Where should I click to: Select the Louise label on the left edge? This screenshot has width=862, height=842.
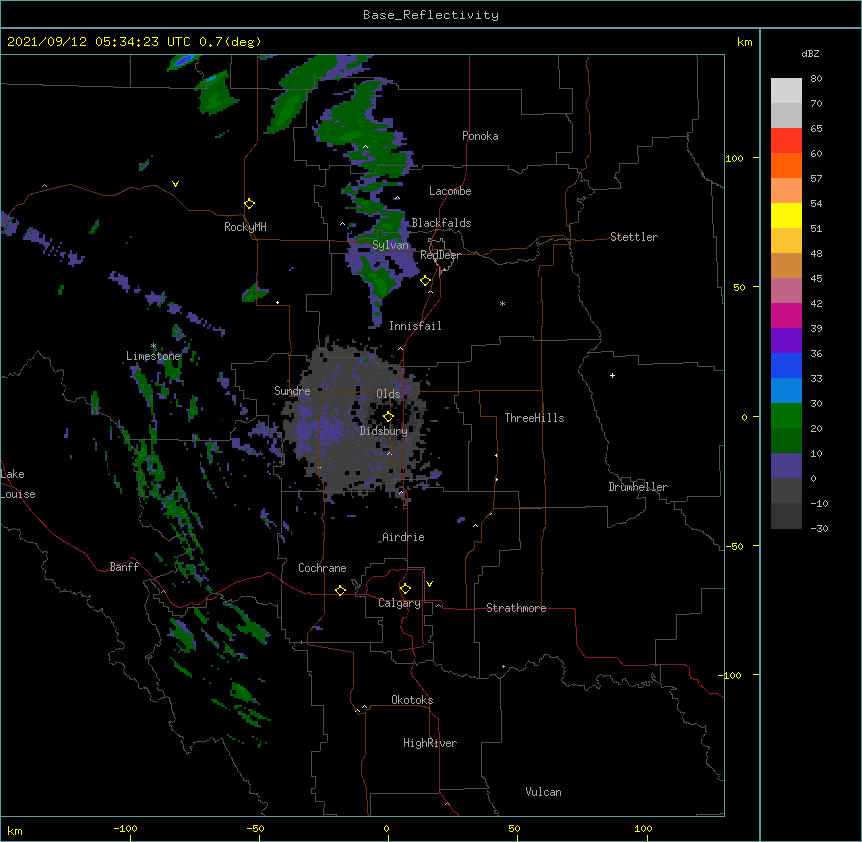pos(18,495)
